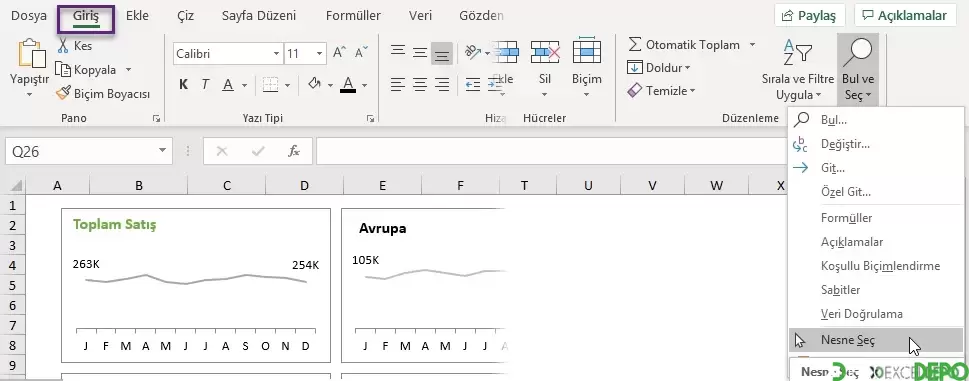Choose Değiştir... from the menu

tap(876, 144)
